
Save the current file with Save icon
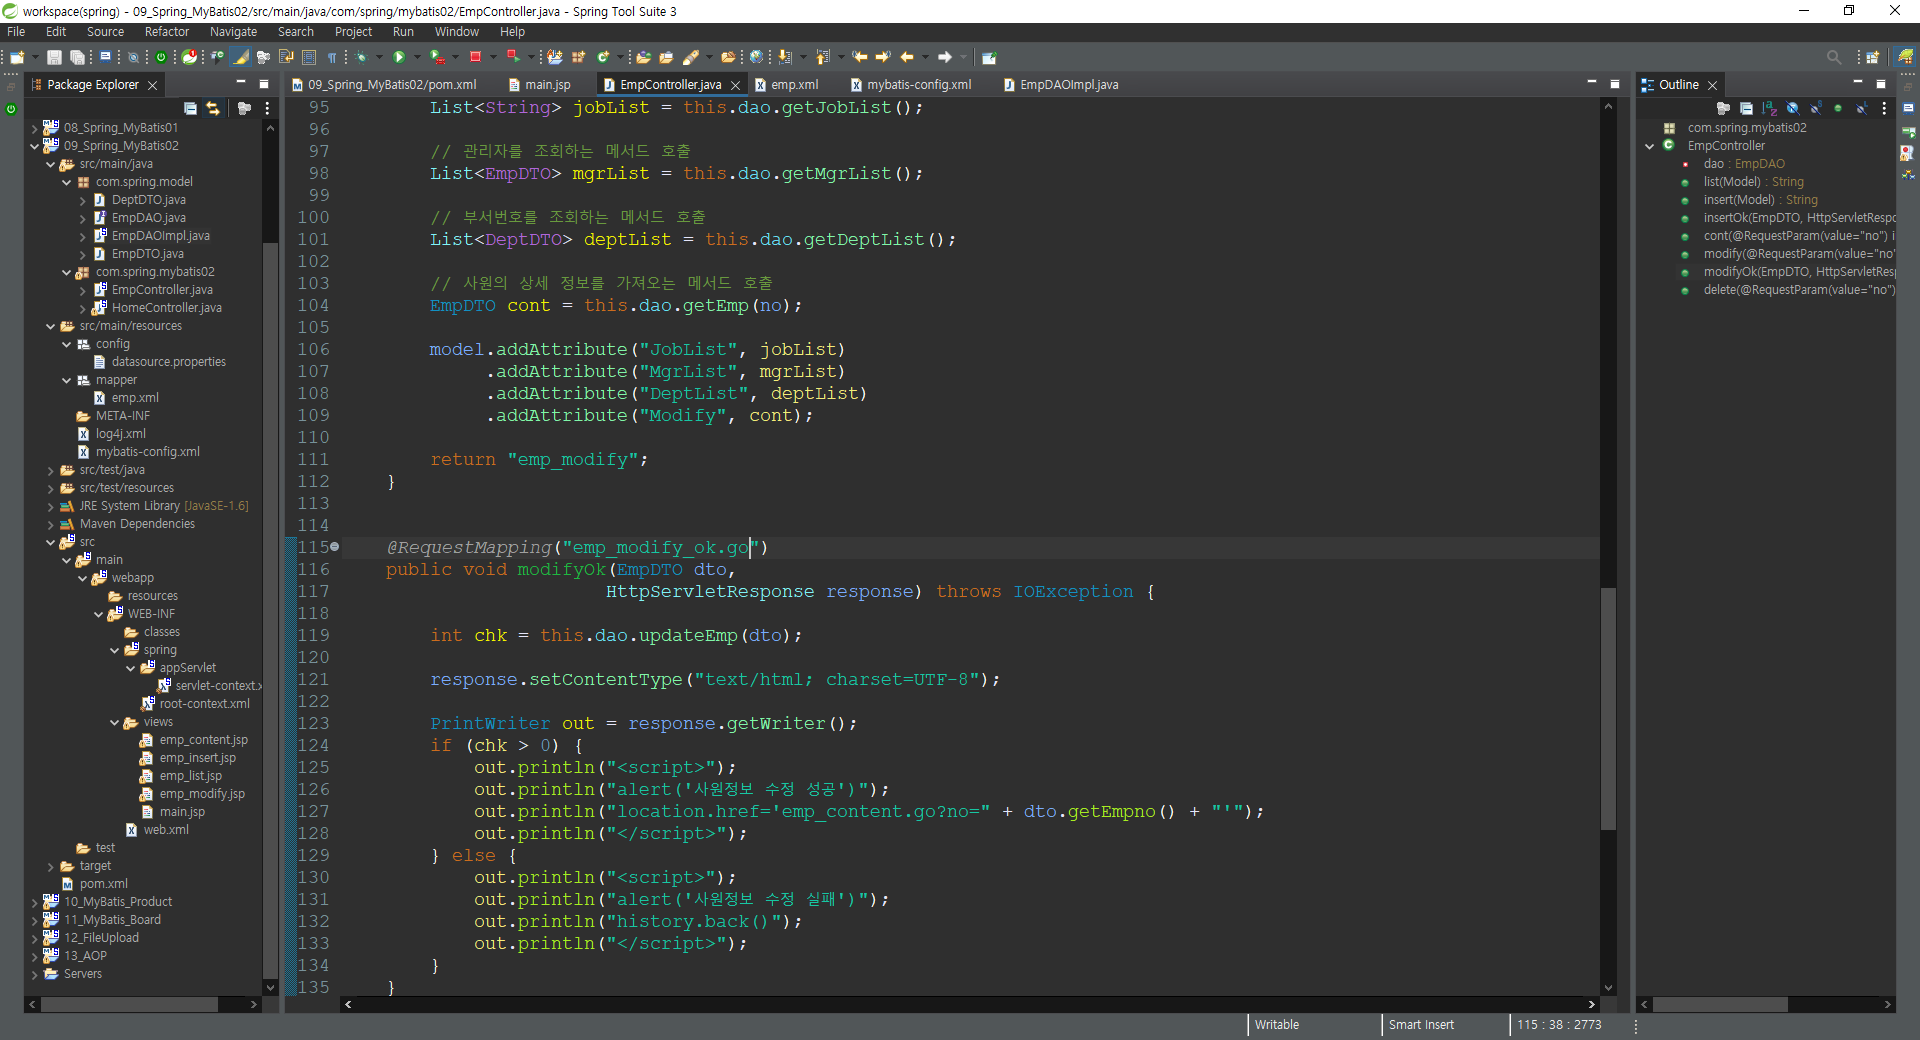tap(55, 57)
